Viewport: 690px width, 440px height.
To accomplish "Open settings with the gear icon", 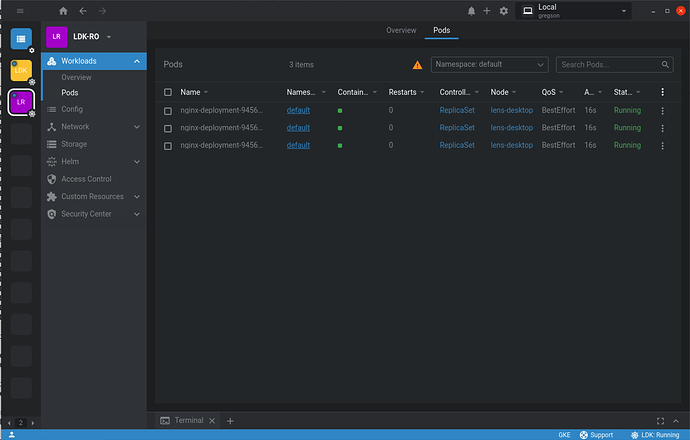I will [x=503, y=11].
